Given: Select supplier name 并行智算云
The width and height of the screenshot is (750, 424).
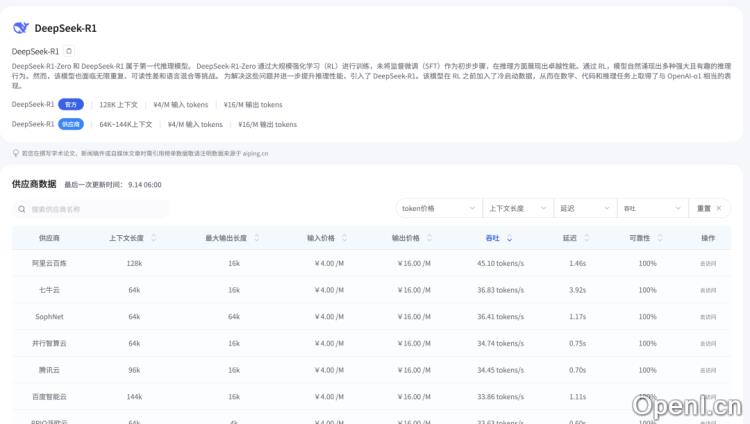Looking at the screenshot, I should click(x=49, y=343).
